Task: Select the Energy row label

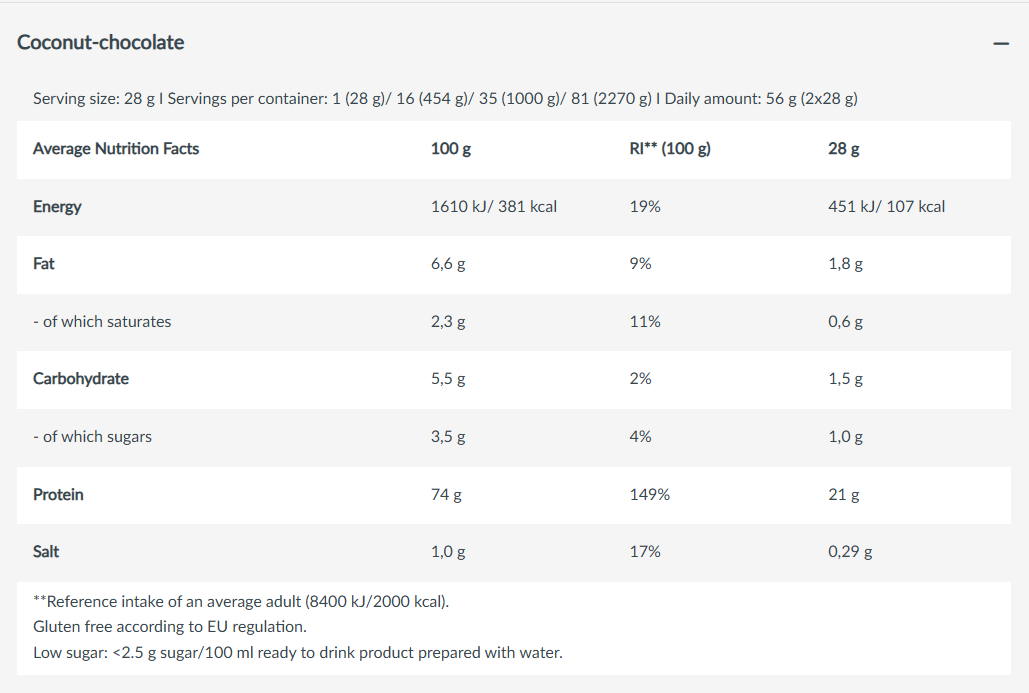Action: click(57, 207)
